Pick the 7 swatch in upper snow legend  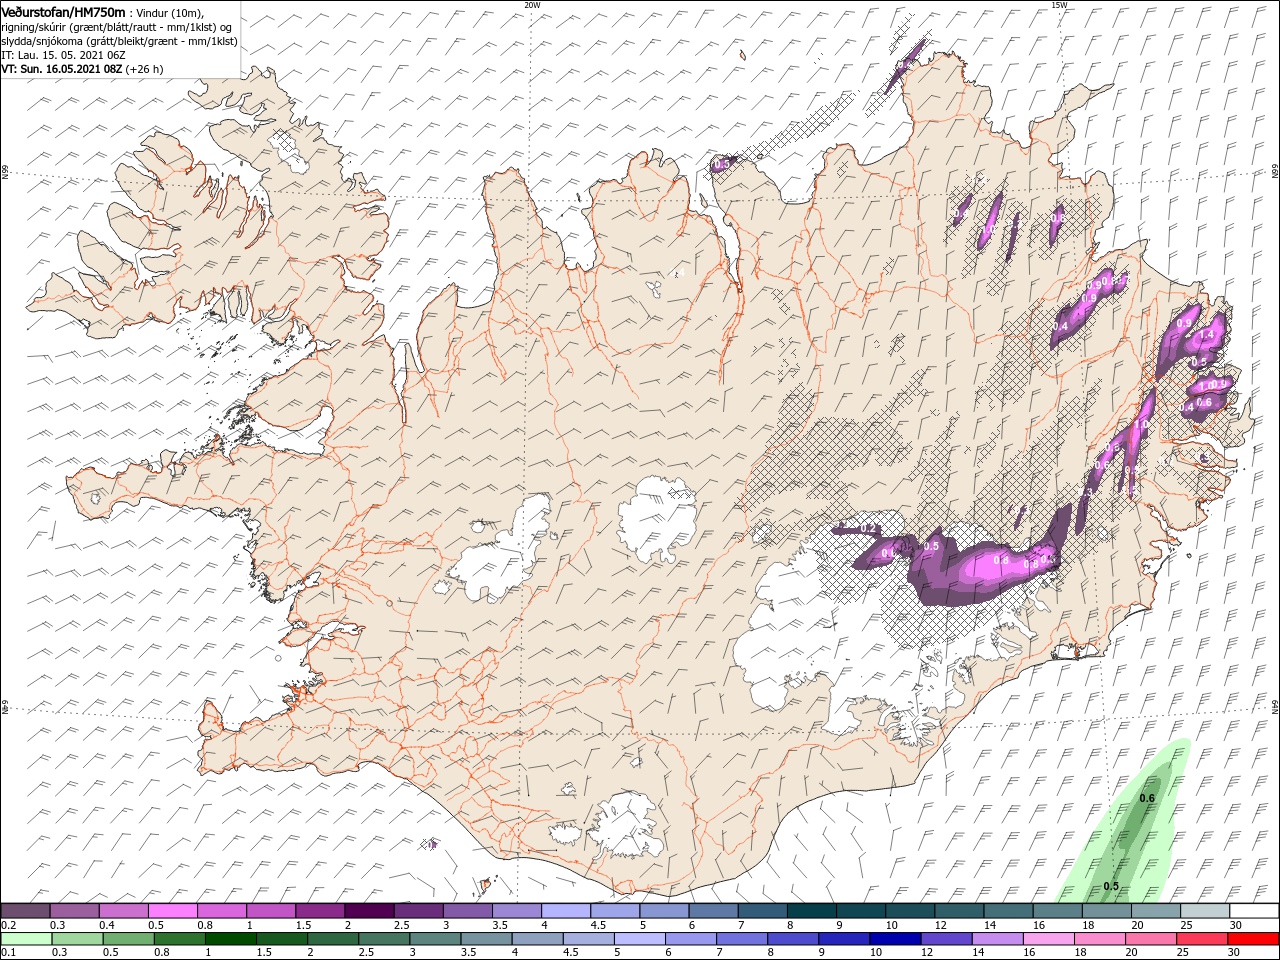coord(762,911)
